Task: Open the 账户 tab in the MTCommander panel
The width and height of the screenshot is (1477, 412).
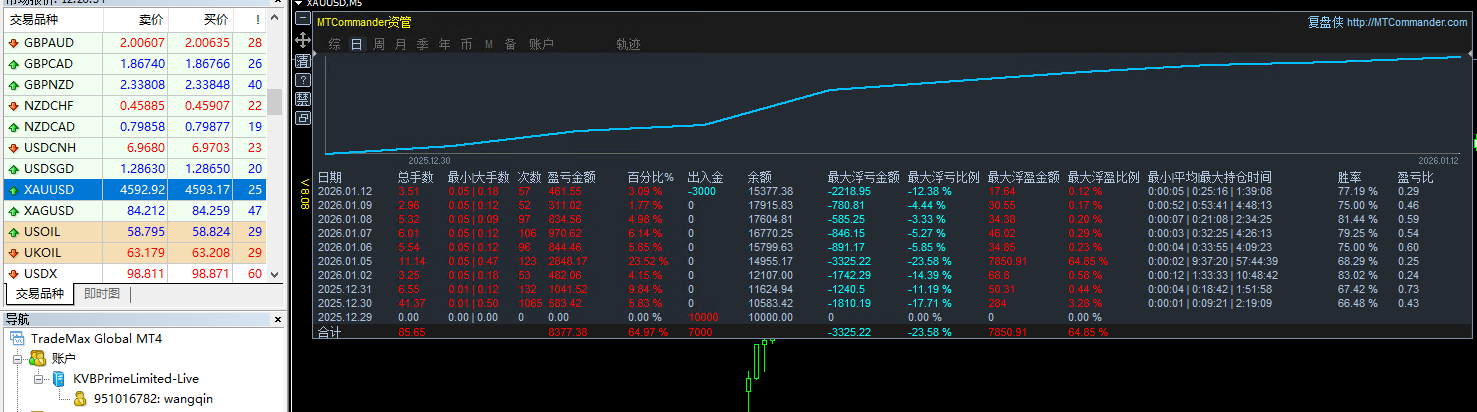Action: [x=541, y=44]
